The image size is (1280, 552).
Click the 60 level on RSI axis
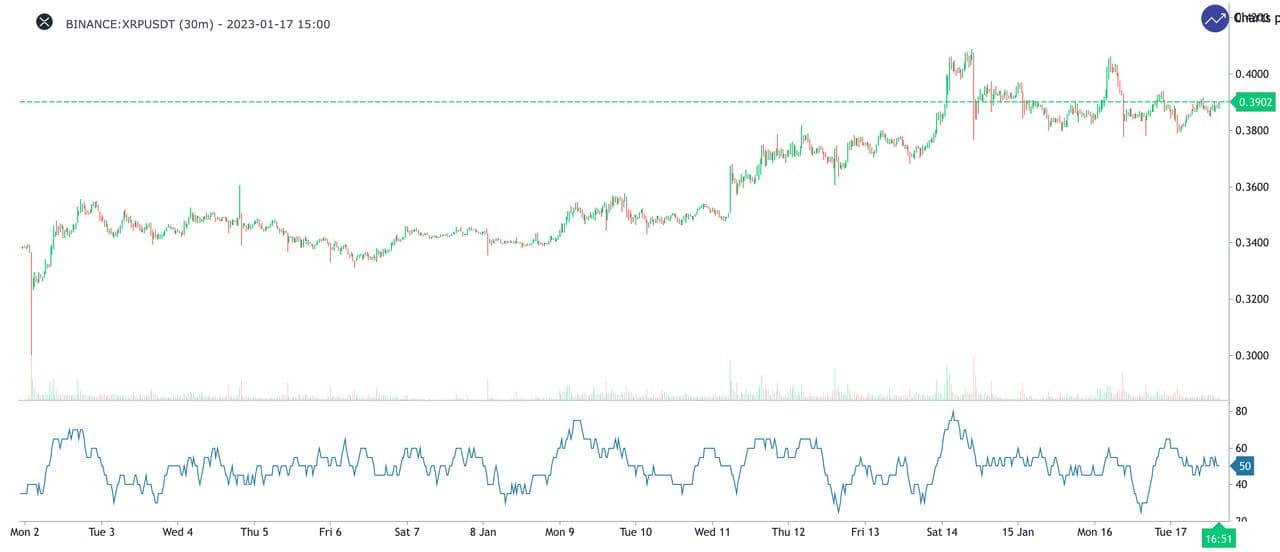click(1241, 449)
